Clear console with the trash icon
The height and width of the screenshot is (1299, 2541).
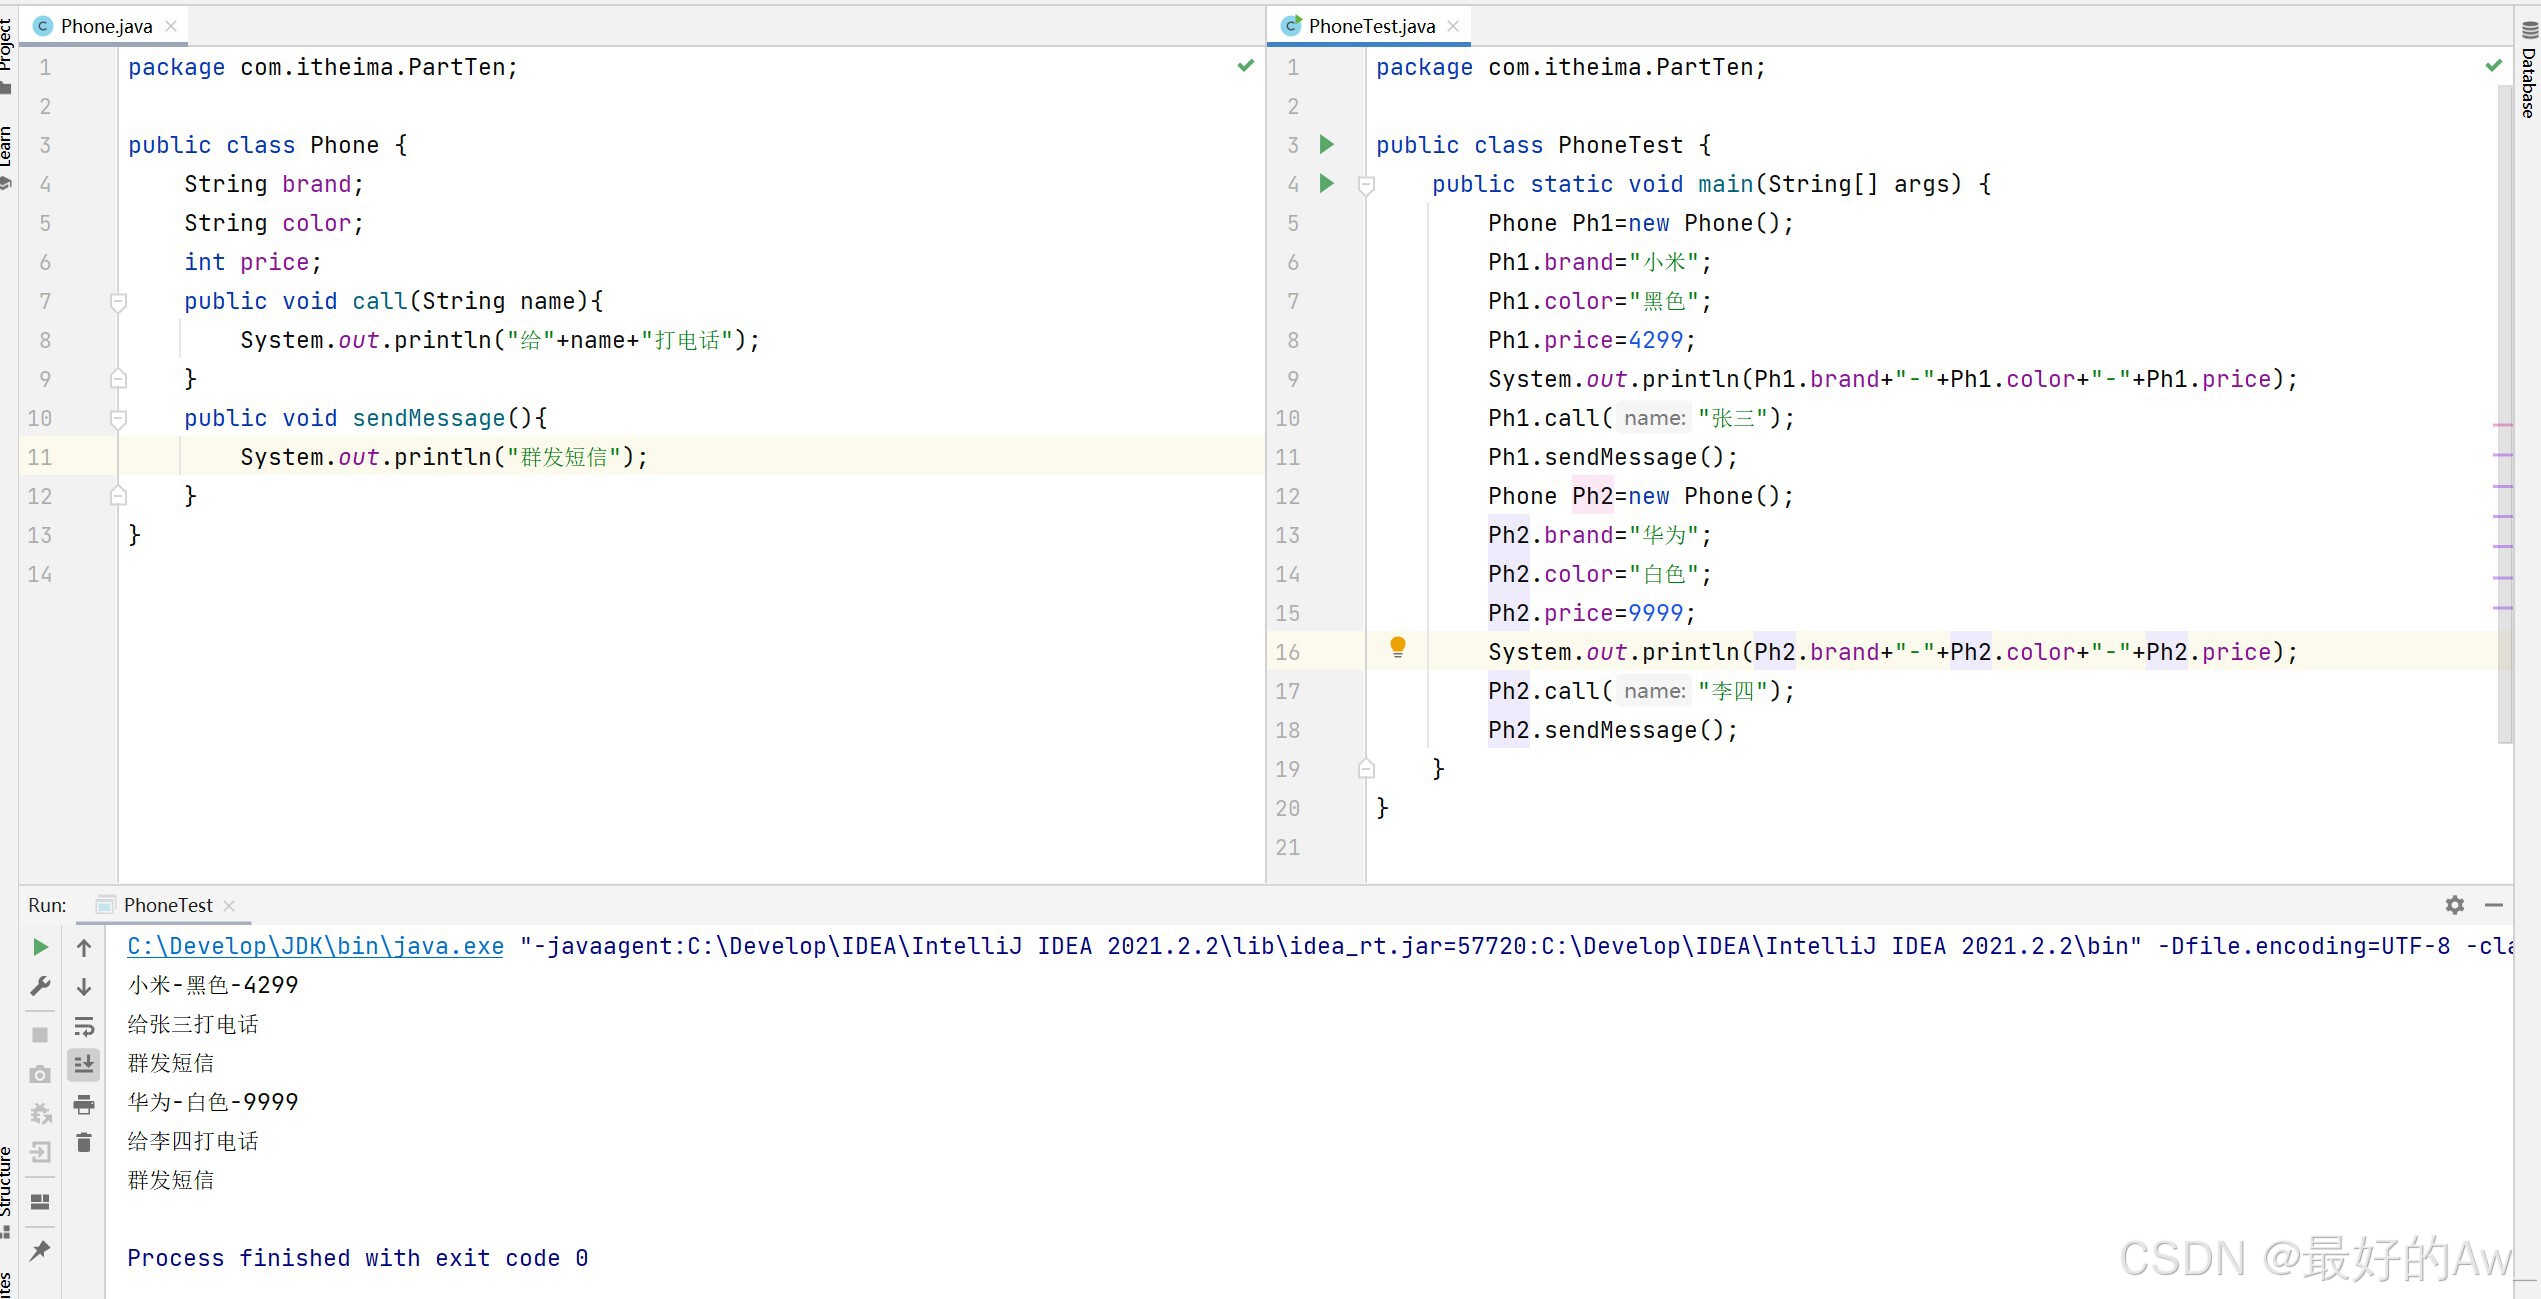(84, 1143)
